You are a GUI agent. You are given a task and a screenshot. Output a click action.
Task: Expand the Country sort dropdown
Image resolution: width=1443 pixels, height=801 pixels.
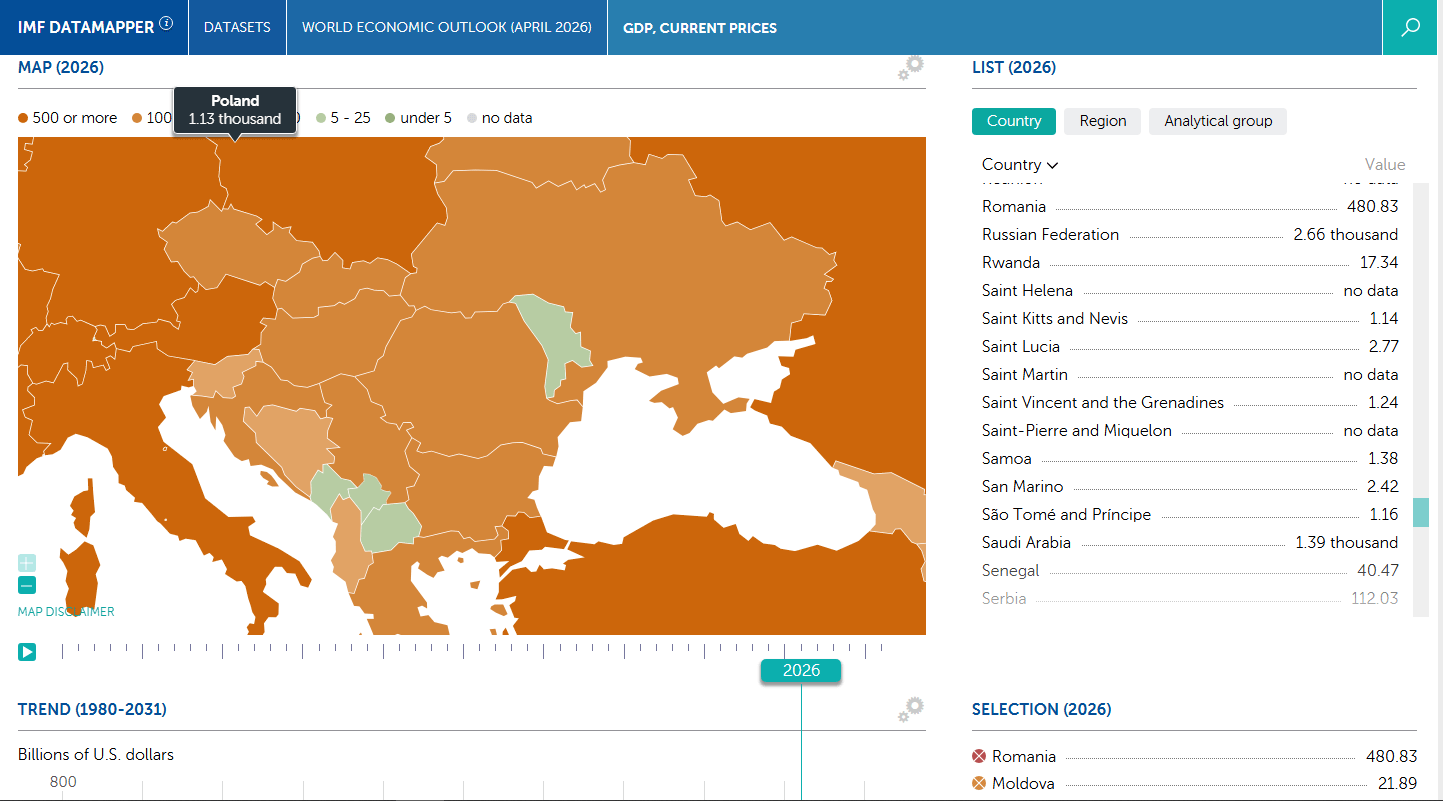(x=1020, y=165)
